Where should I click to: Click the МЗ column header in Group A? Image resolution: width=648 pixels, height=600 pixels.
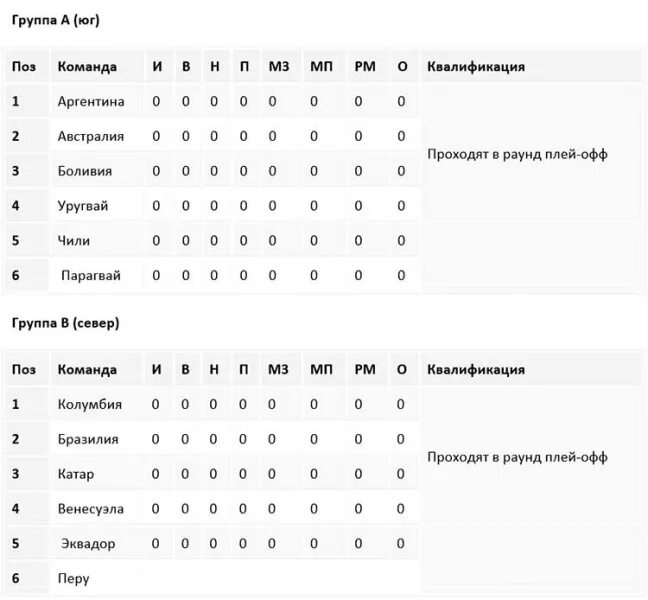[x=279, y=67]
